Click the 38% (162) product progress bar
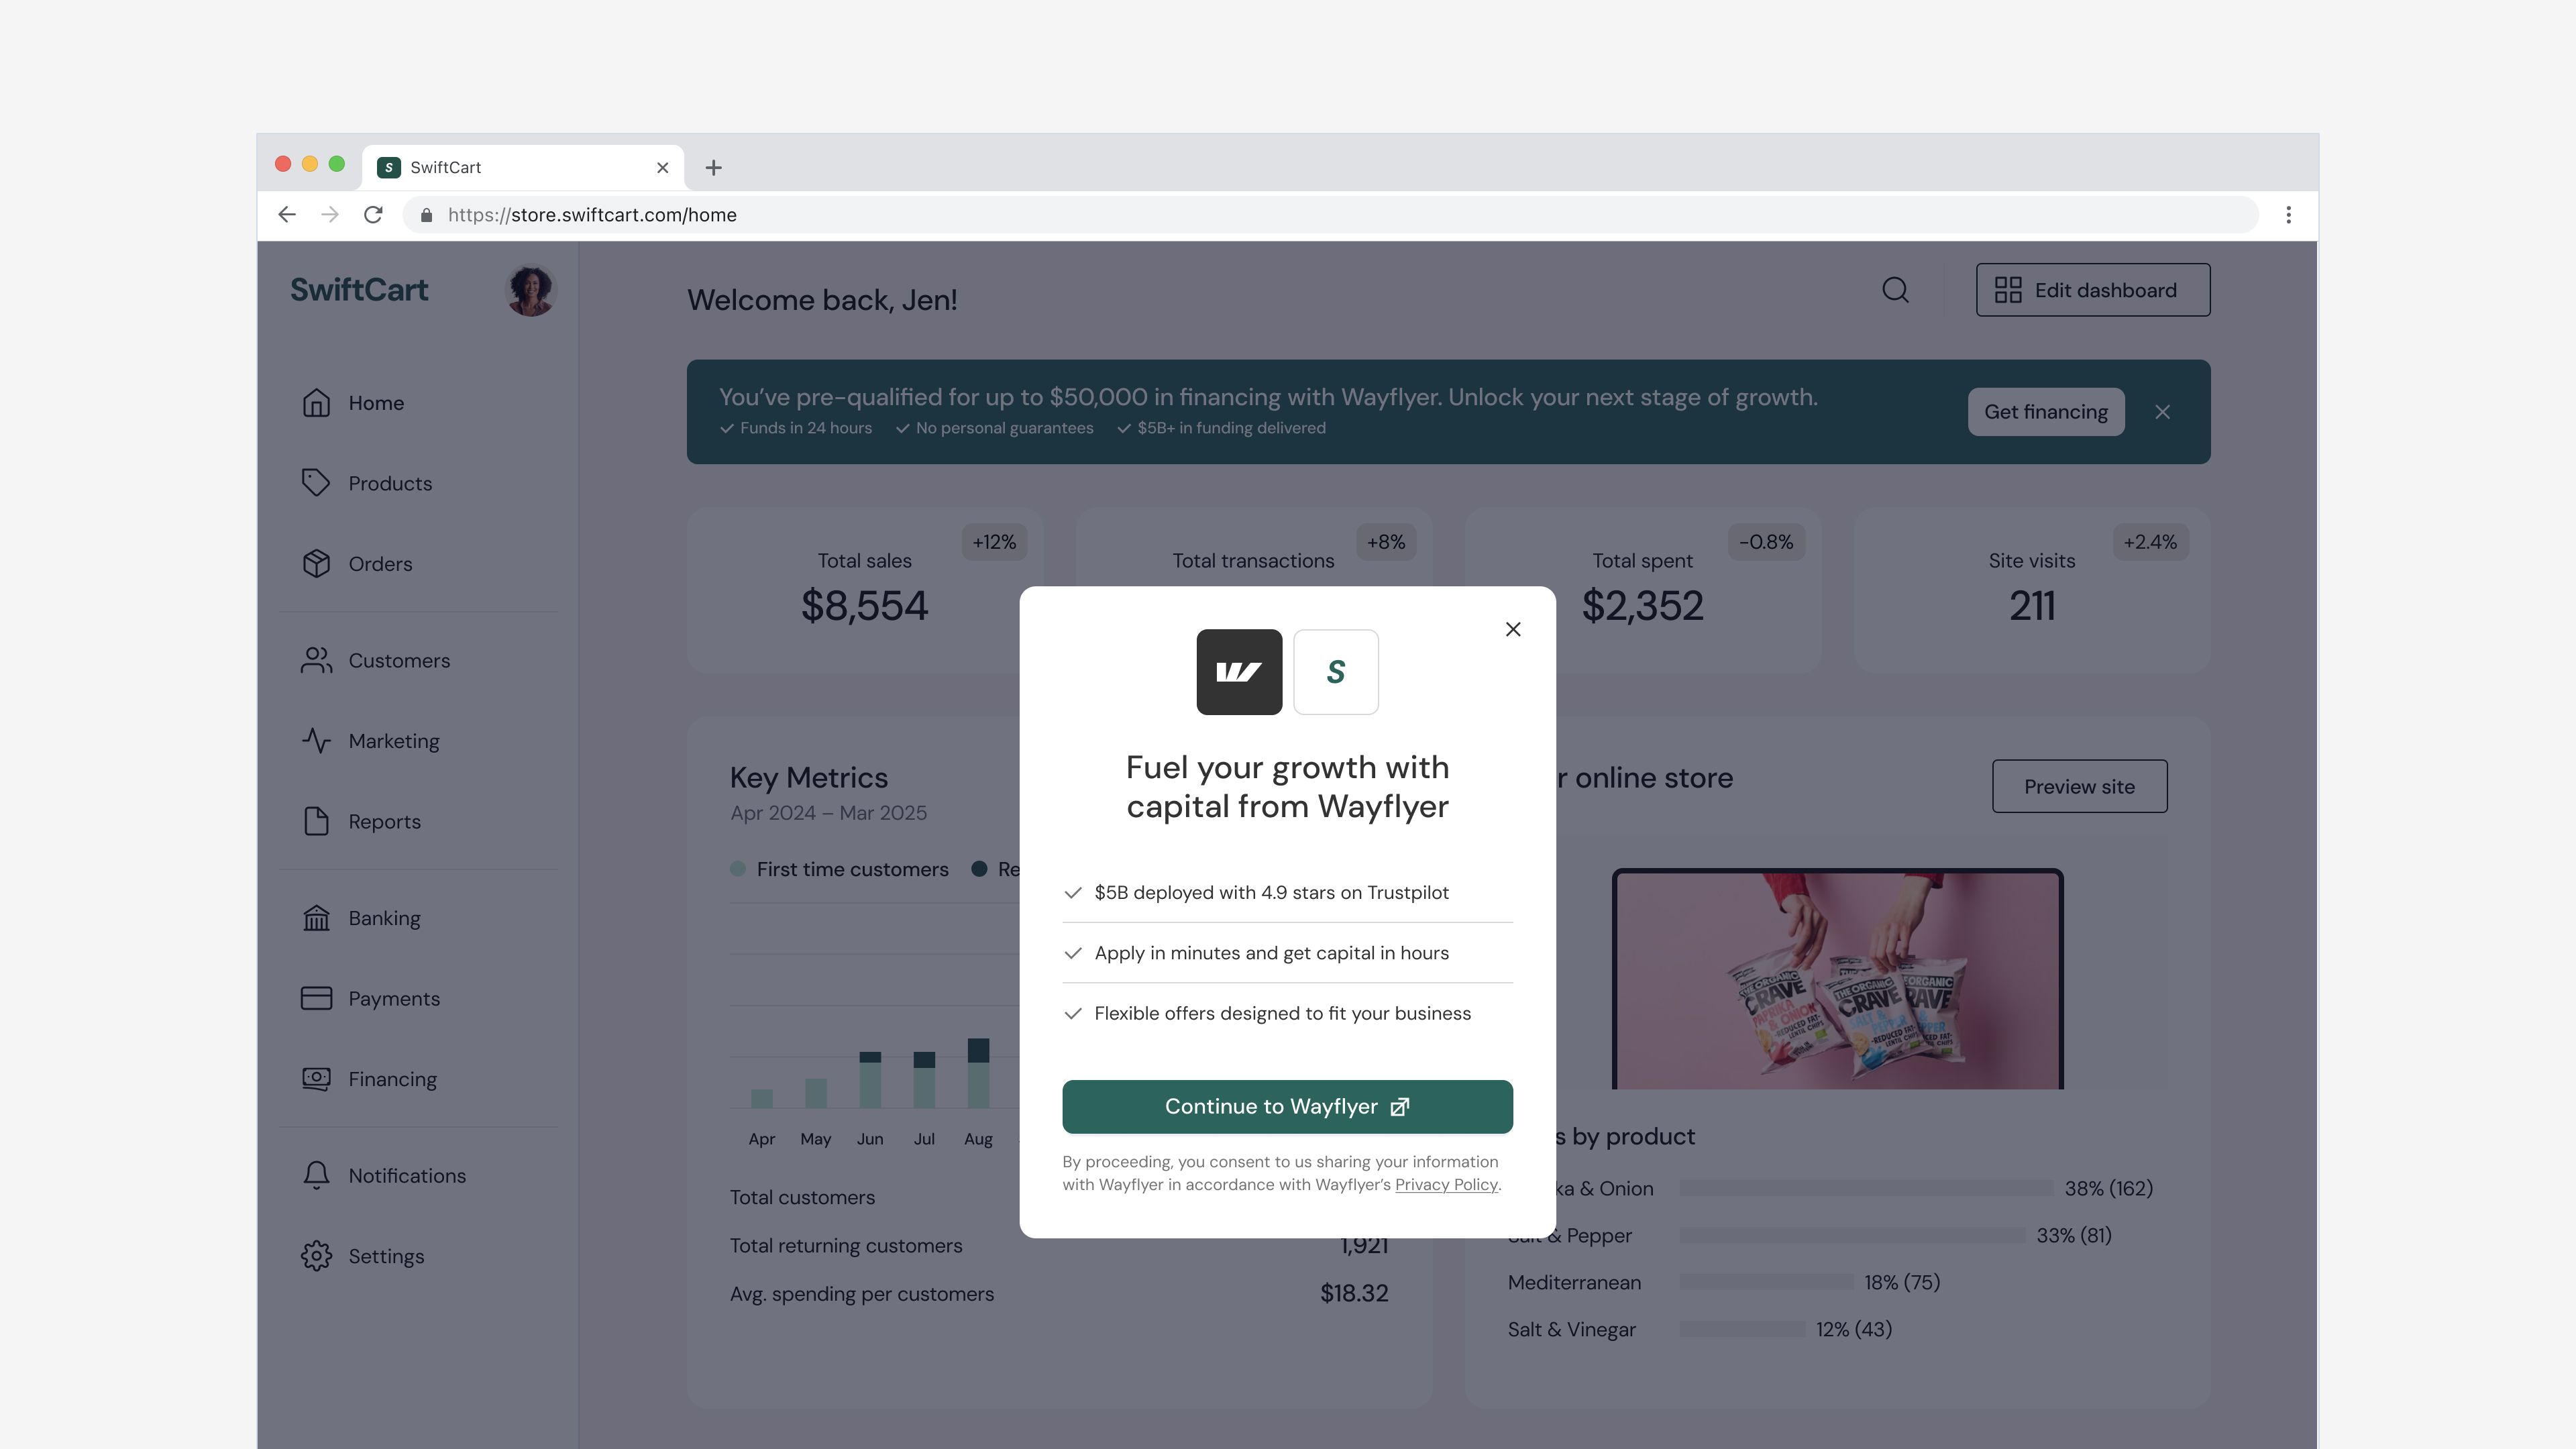Viewport: 2576px width, 1449px height. click(x=1866, y=1188)
